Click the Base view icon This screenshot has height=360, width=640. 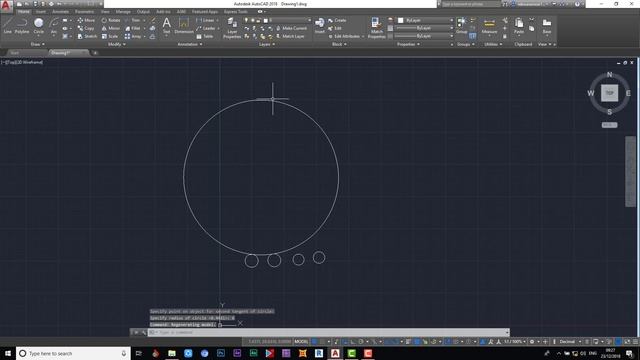547,25
